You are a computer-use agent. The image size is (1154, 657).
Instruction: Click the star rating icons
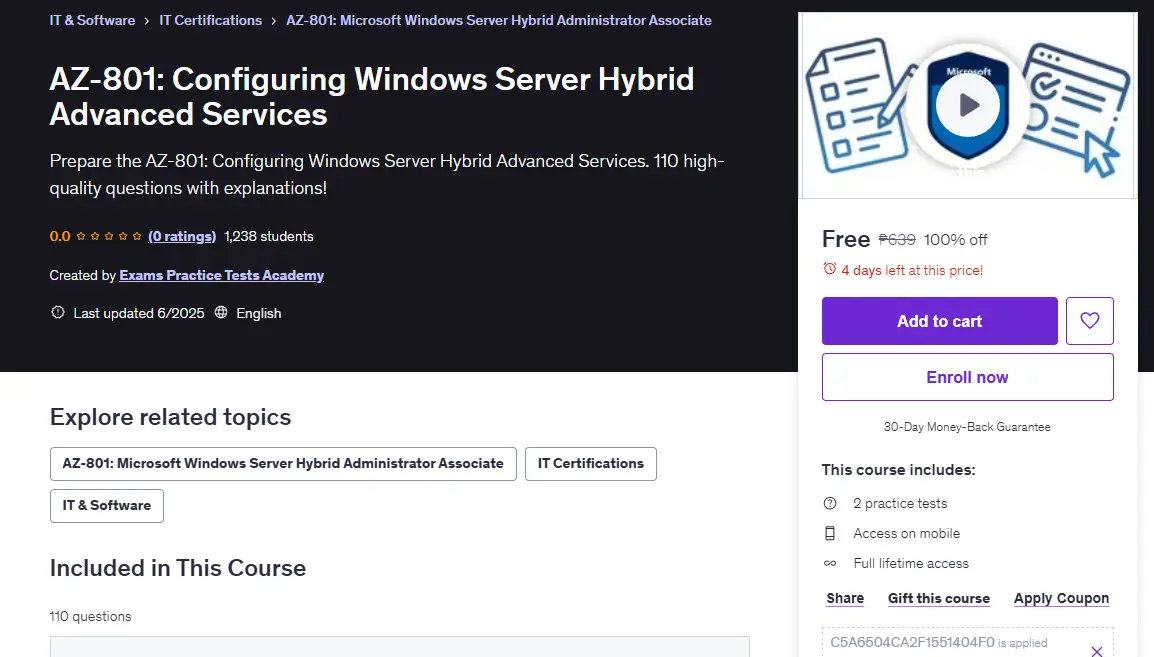108,236
